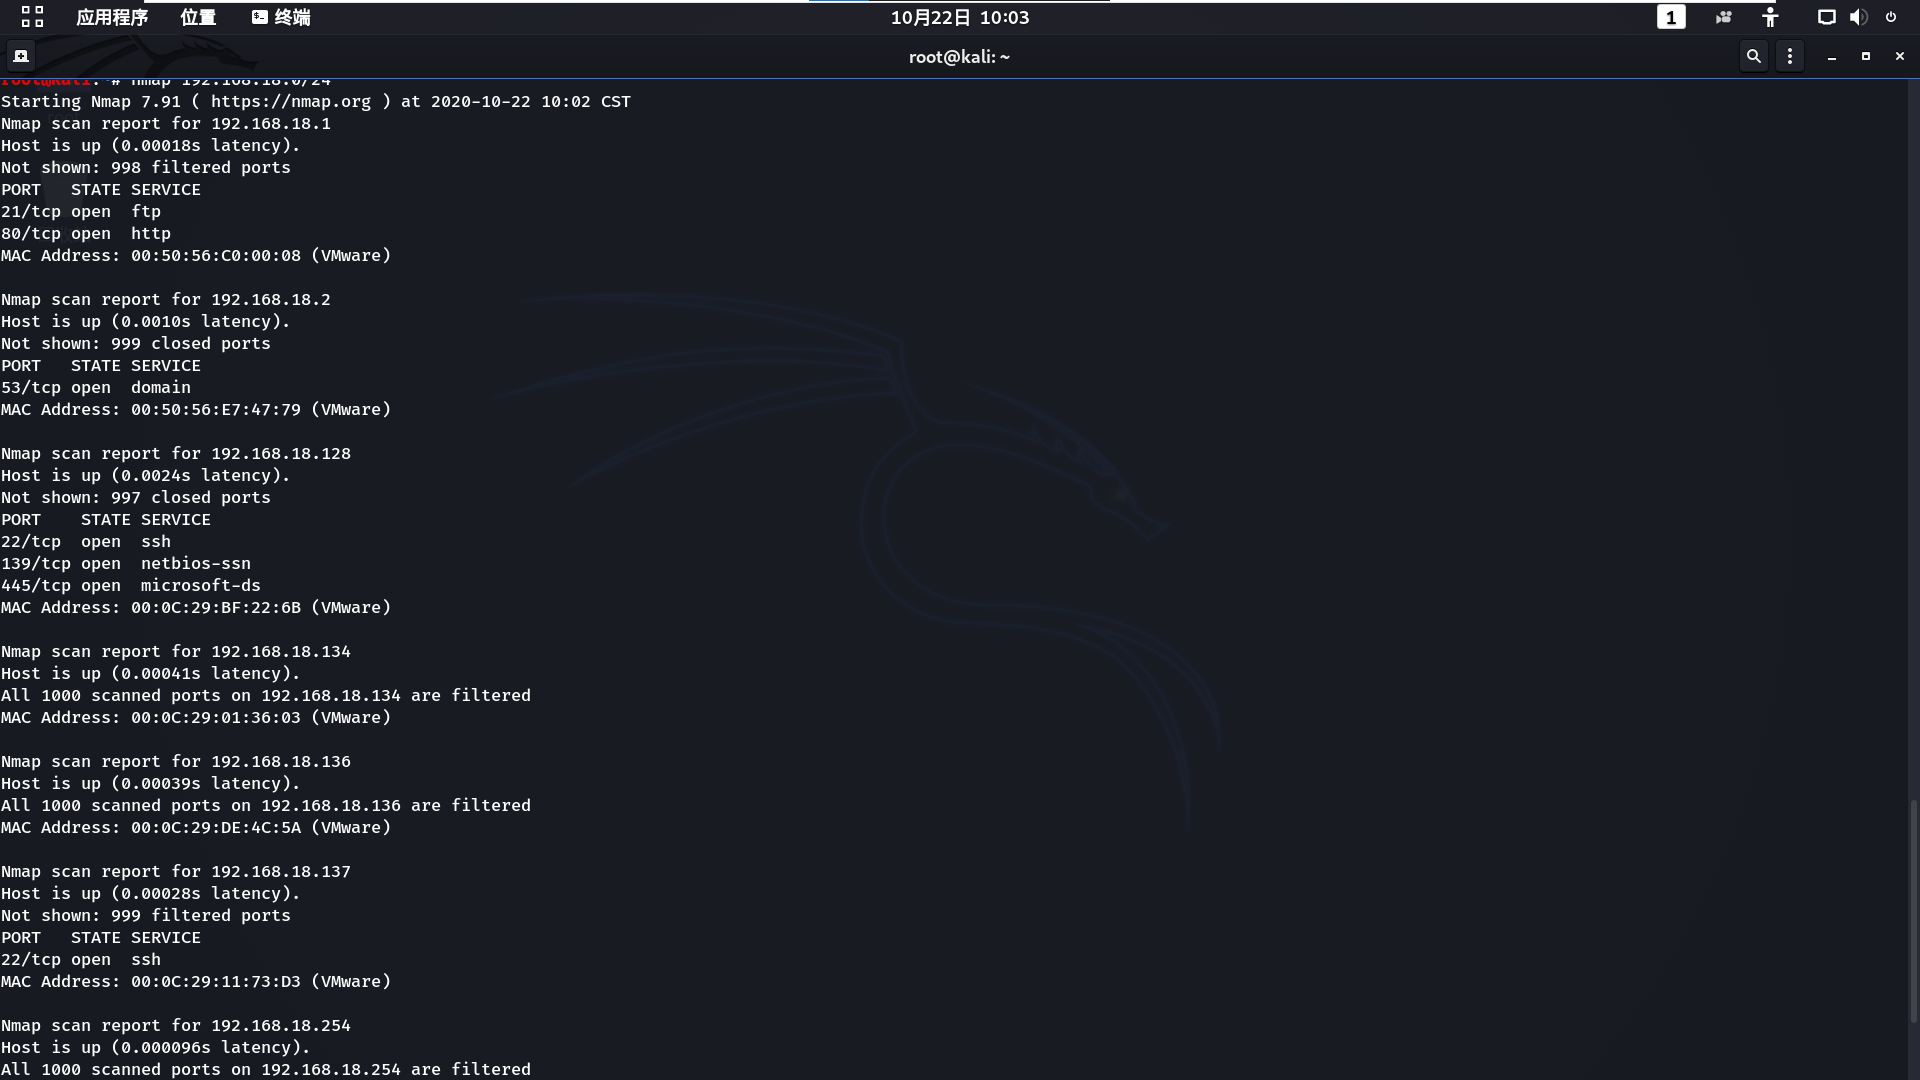Click the wired network status icon
The height and width of the screenshot is (1080, 1920).
1826,17
